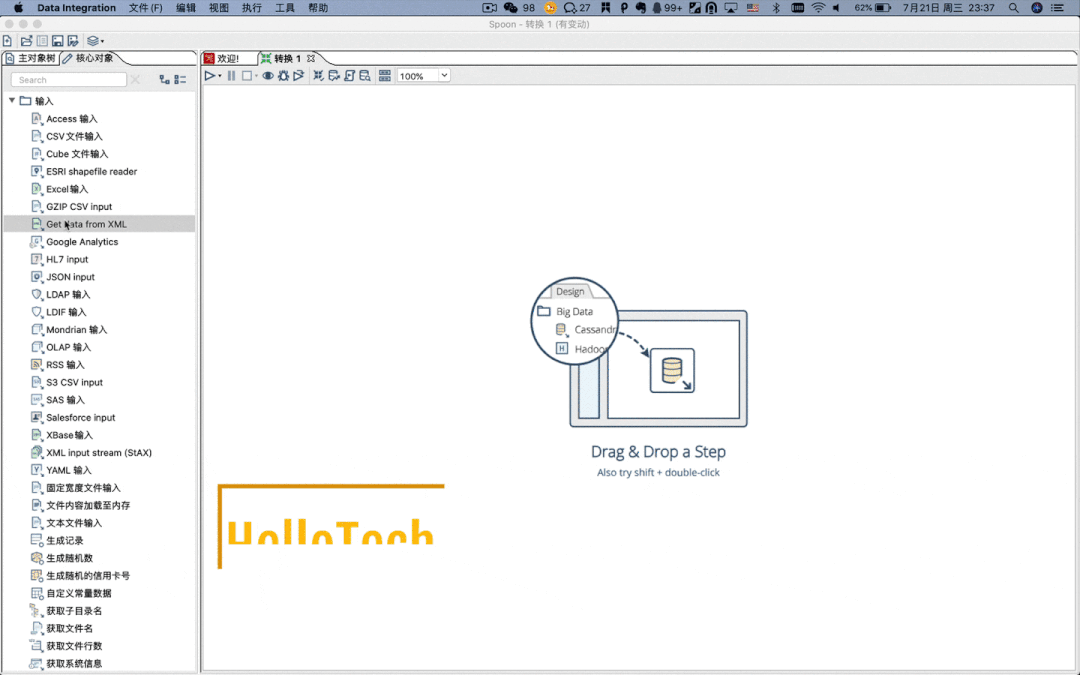Open the Spotlight search icon
The image size is (1080, 675).
pyautogui.click(x=1014, y=8)
